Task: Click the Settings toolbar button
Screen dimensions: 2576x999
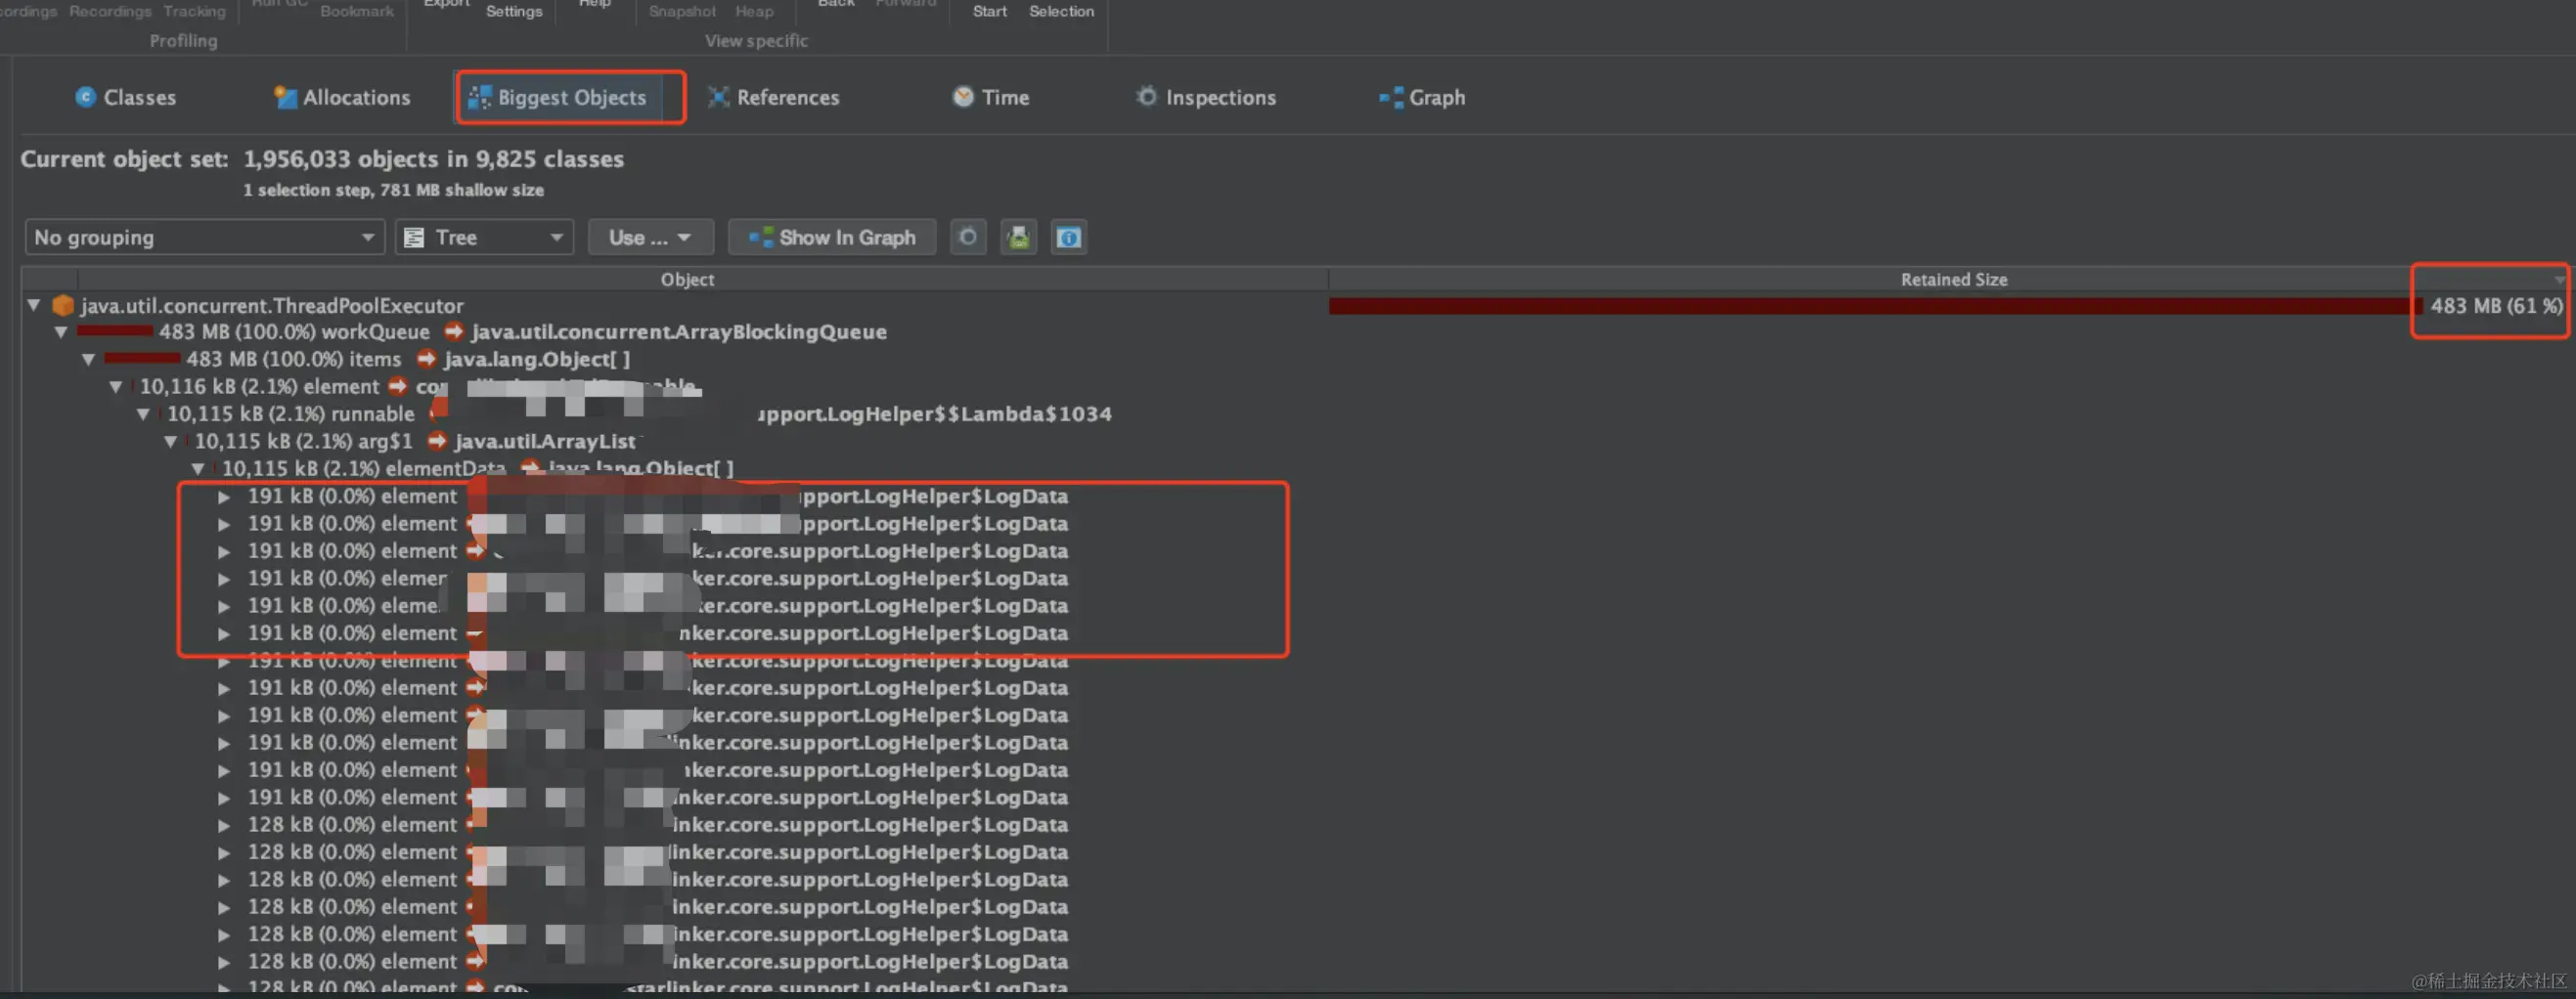Action: point(514,11)
